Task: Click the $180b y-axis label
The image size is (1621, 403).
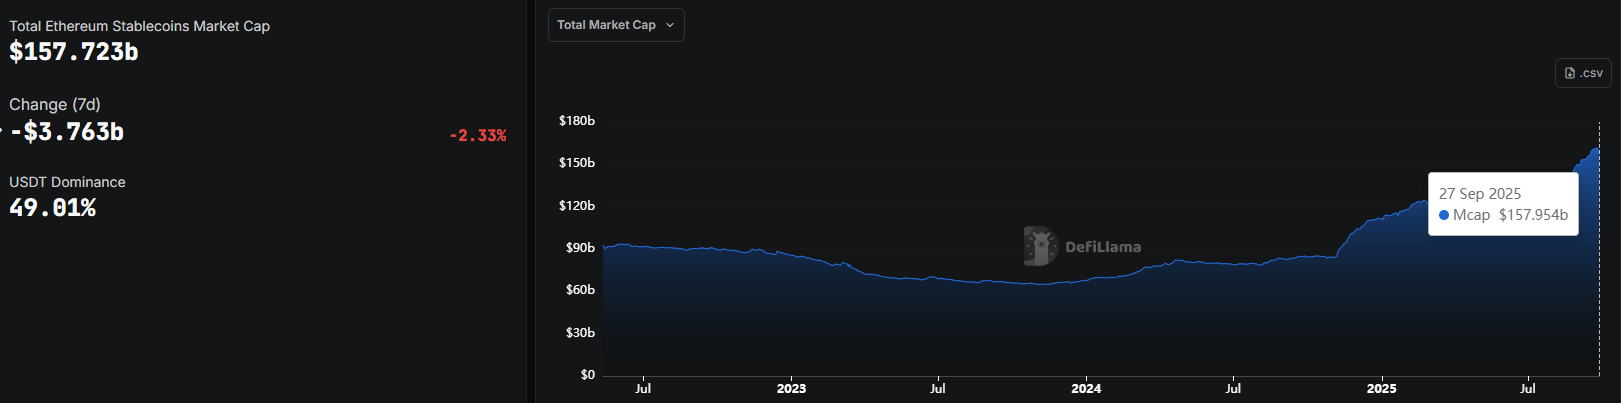Action: [x=577, y=121]
